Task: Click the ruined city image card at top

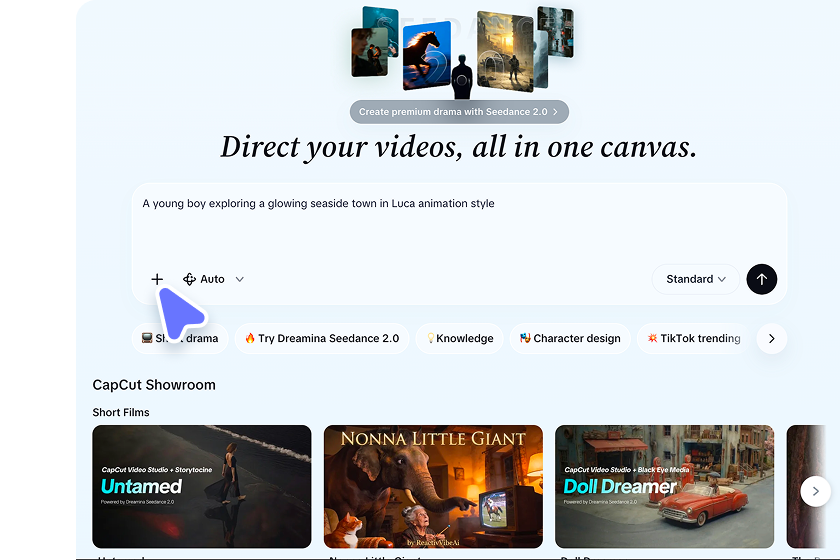Action: click(x=505, y=50)
